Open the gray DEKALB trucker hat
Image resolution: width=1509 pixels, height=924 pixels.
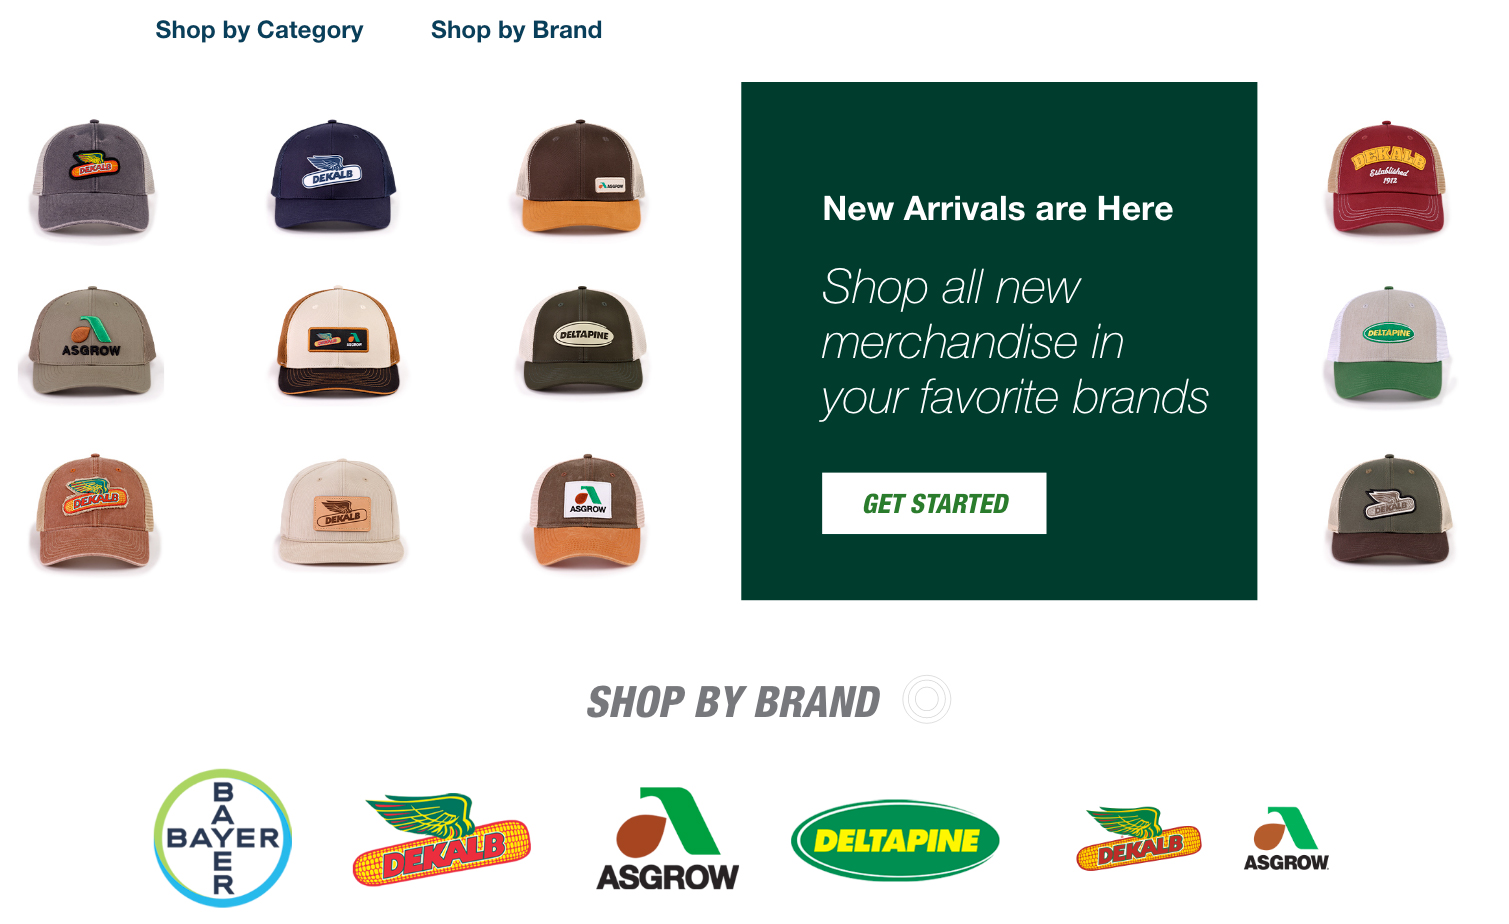[93, 180]
